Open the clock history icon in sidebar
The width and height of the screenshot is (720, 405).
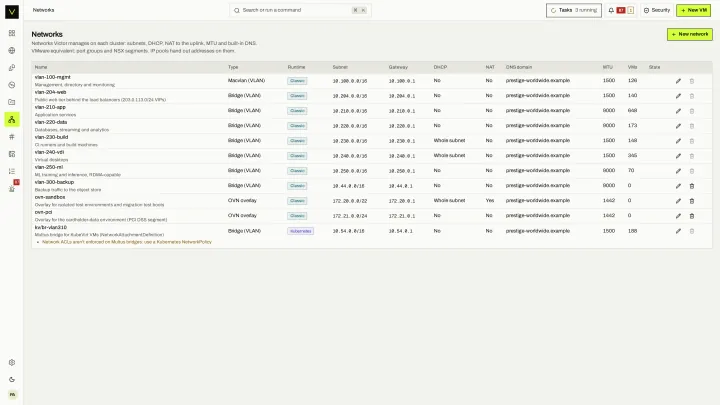point(12,85)
